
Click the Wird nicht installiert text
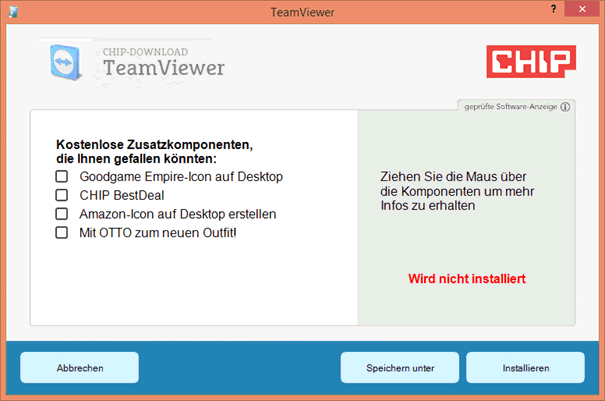467,279
